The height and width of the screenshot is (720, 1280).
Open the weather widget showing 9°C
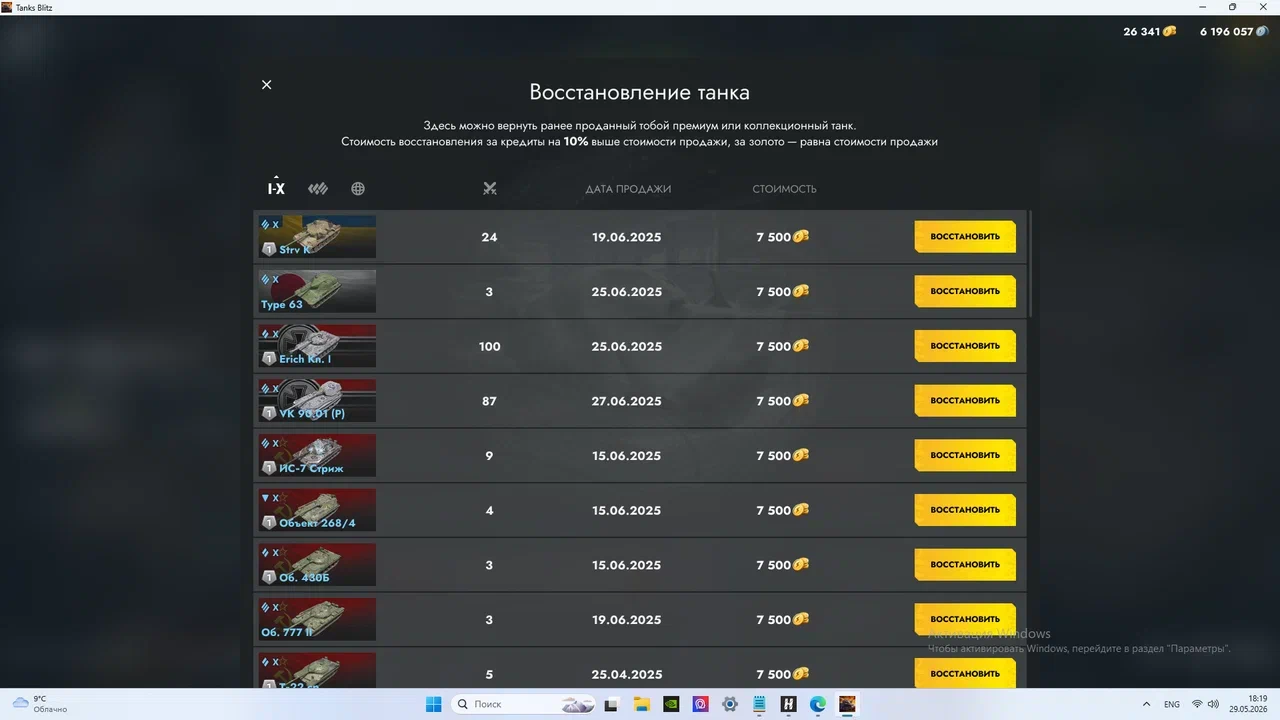40,704
